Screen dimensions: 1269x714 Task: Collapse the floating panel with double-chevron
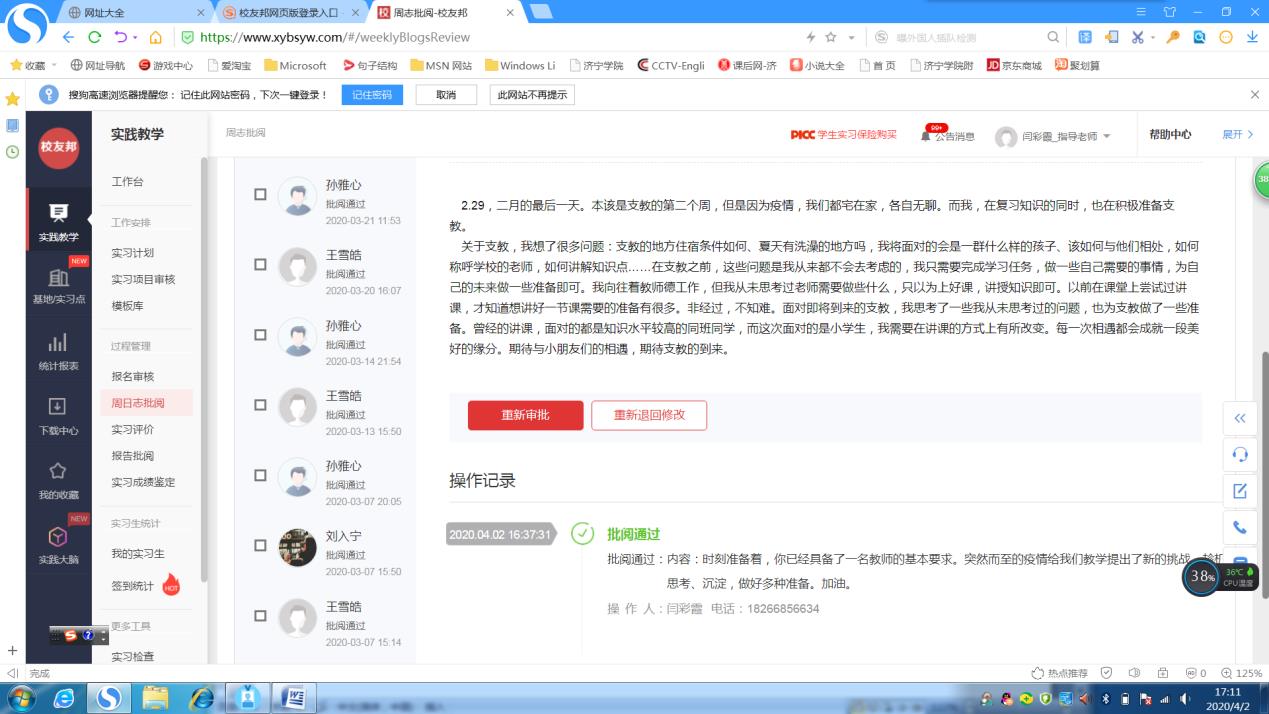tap(1240, 418)
